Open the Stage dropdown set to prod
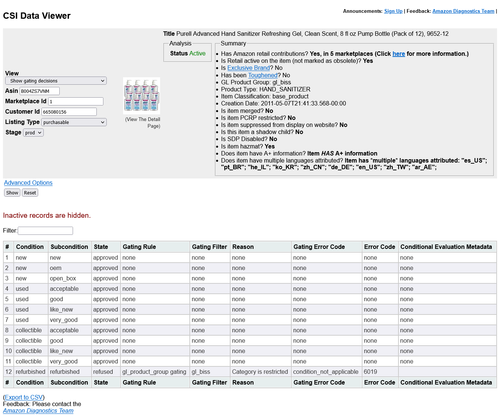 pos(33,133)
